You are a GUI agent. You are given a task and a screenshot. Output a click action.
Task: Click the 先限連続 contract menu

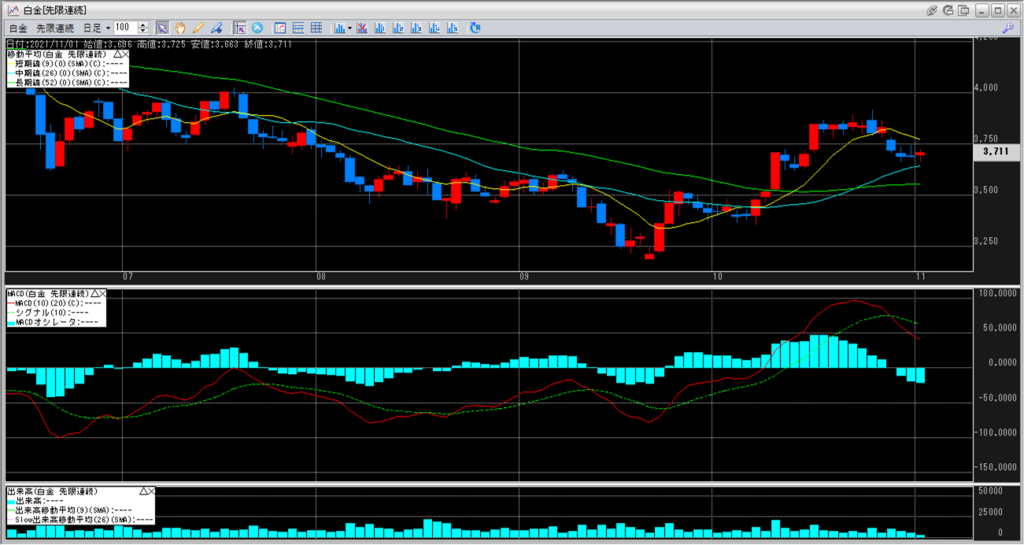57,27
